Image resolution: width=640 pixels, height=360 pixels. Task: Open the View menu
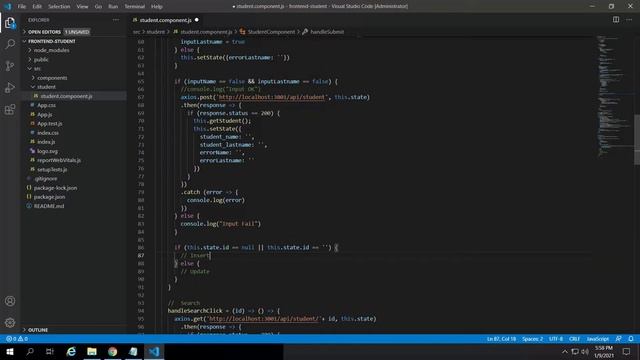[82, 7]
